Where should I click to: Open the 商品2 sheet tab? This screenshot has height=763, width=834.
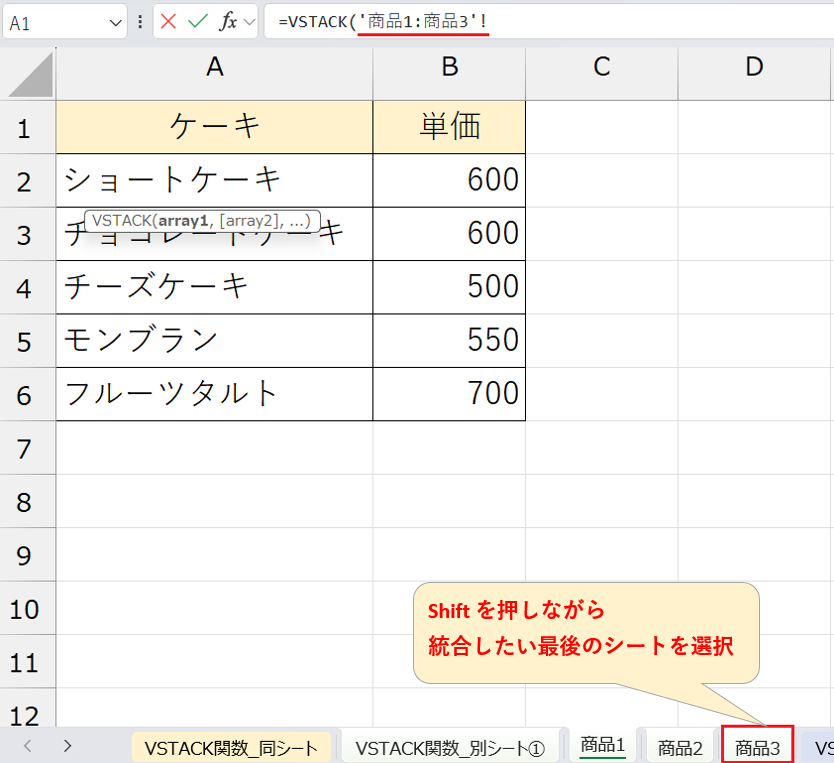(680, 747)
